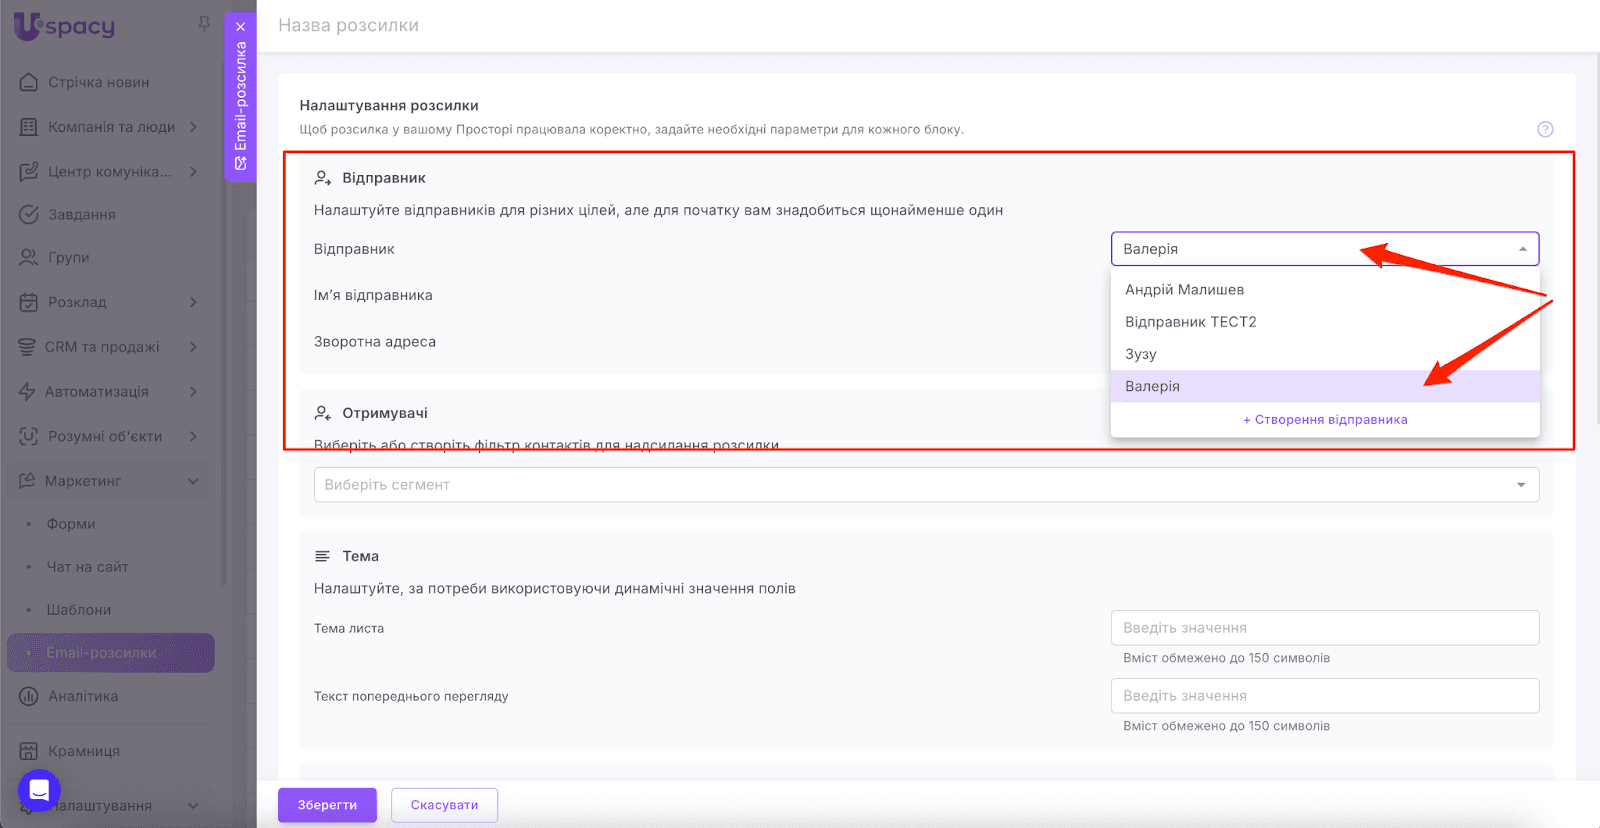Click the Групи people icon

tap(29, 257)
